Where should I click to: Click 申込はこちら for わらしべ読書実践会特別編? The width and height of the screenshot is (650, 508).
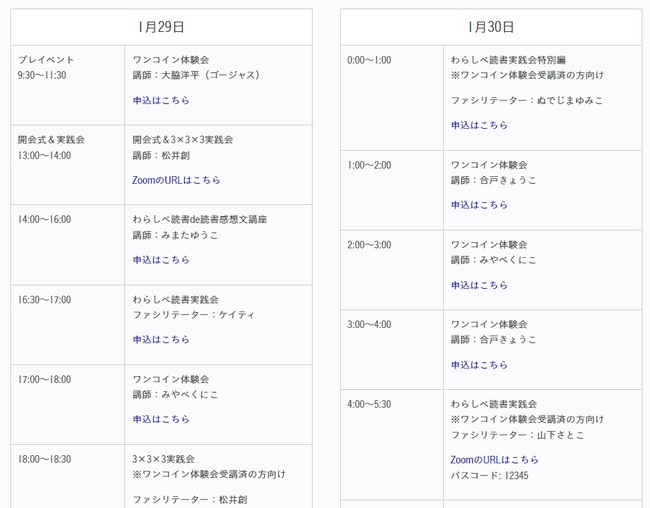click(x=479, y=125)
